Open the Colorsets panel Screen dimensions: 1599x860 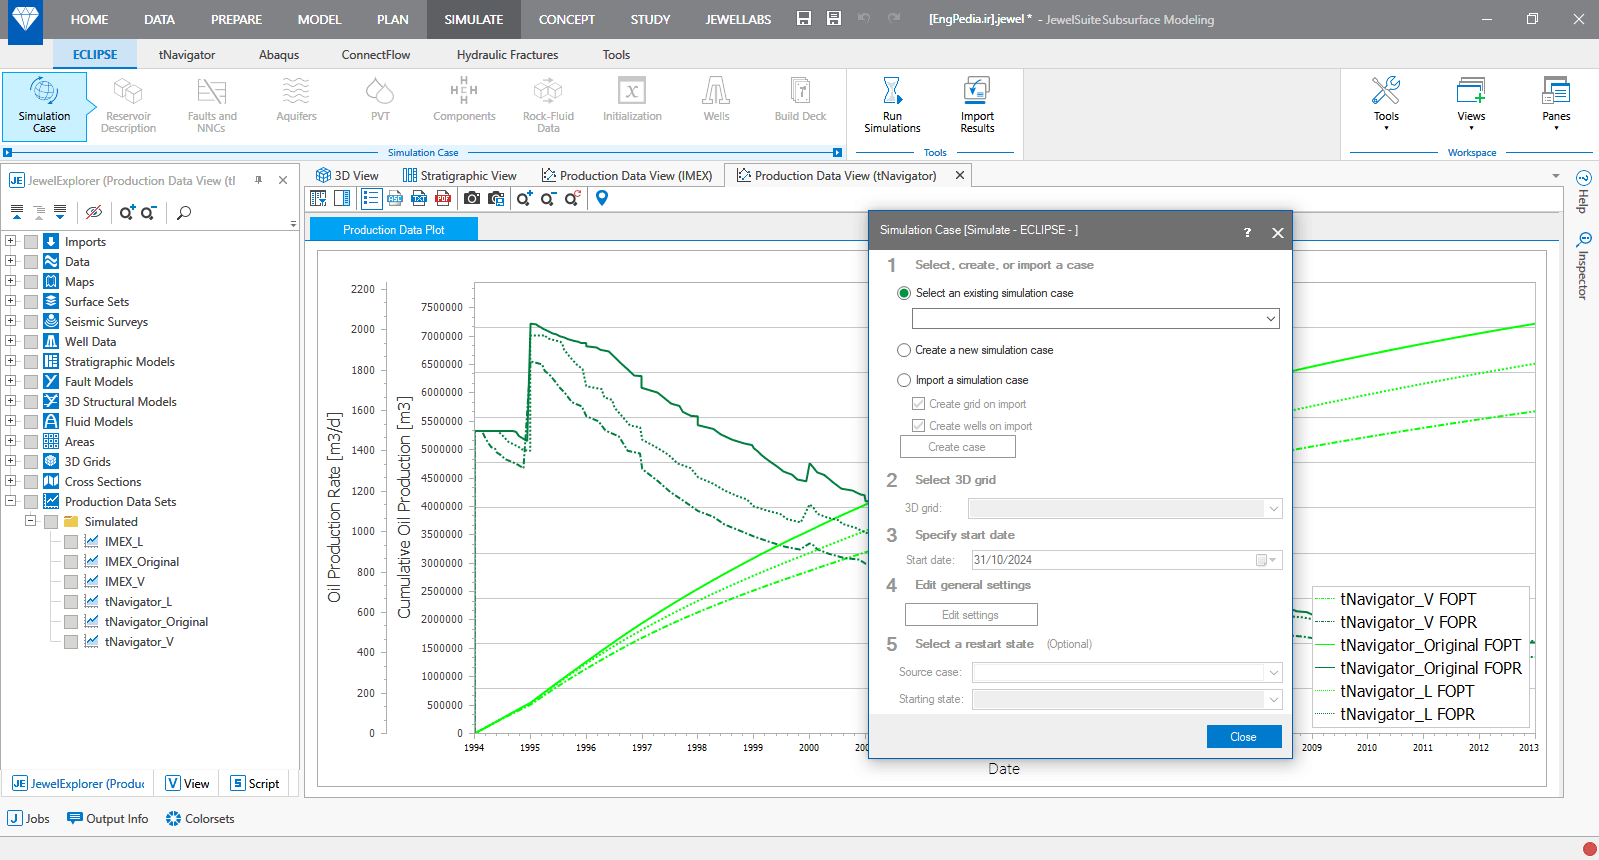pyautogui.click(x=200, y=819)
